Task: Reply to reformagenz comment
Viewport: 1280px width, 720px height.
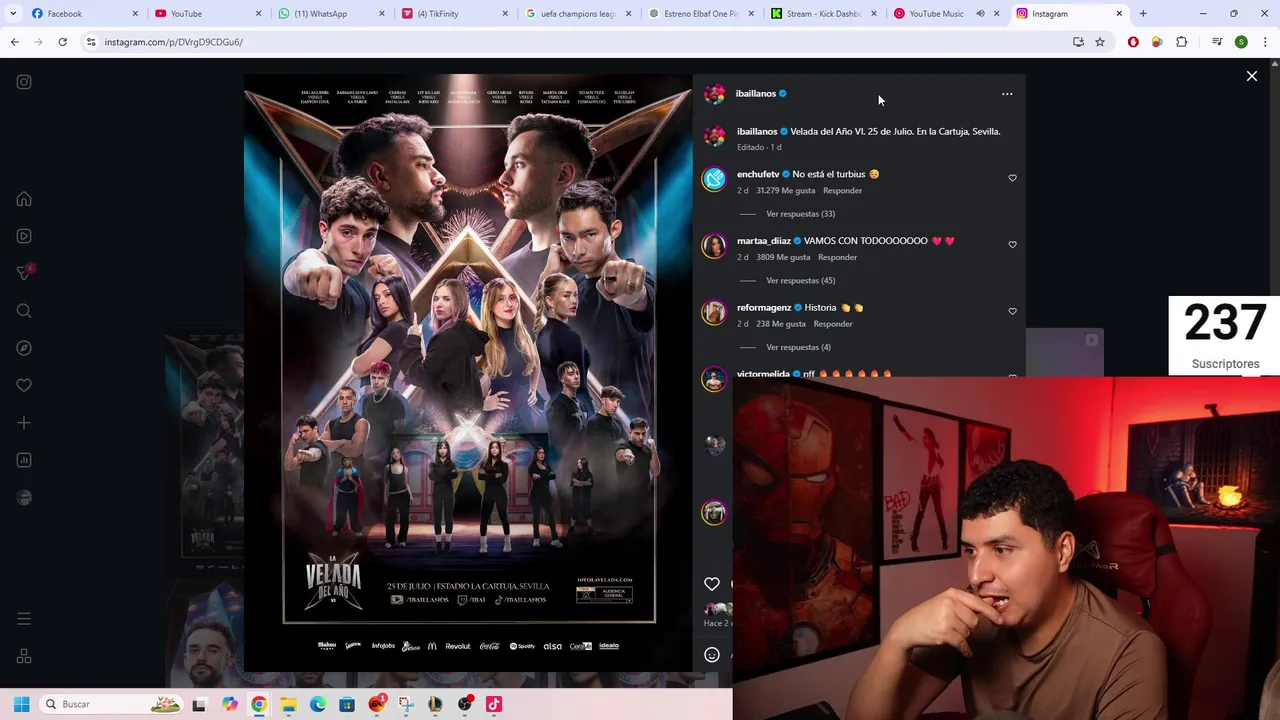Action: click(x=833, y=324)
